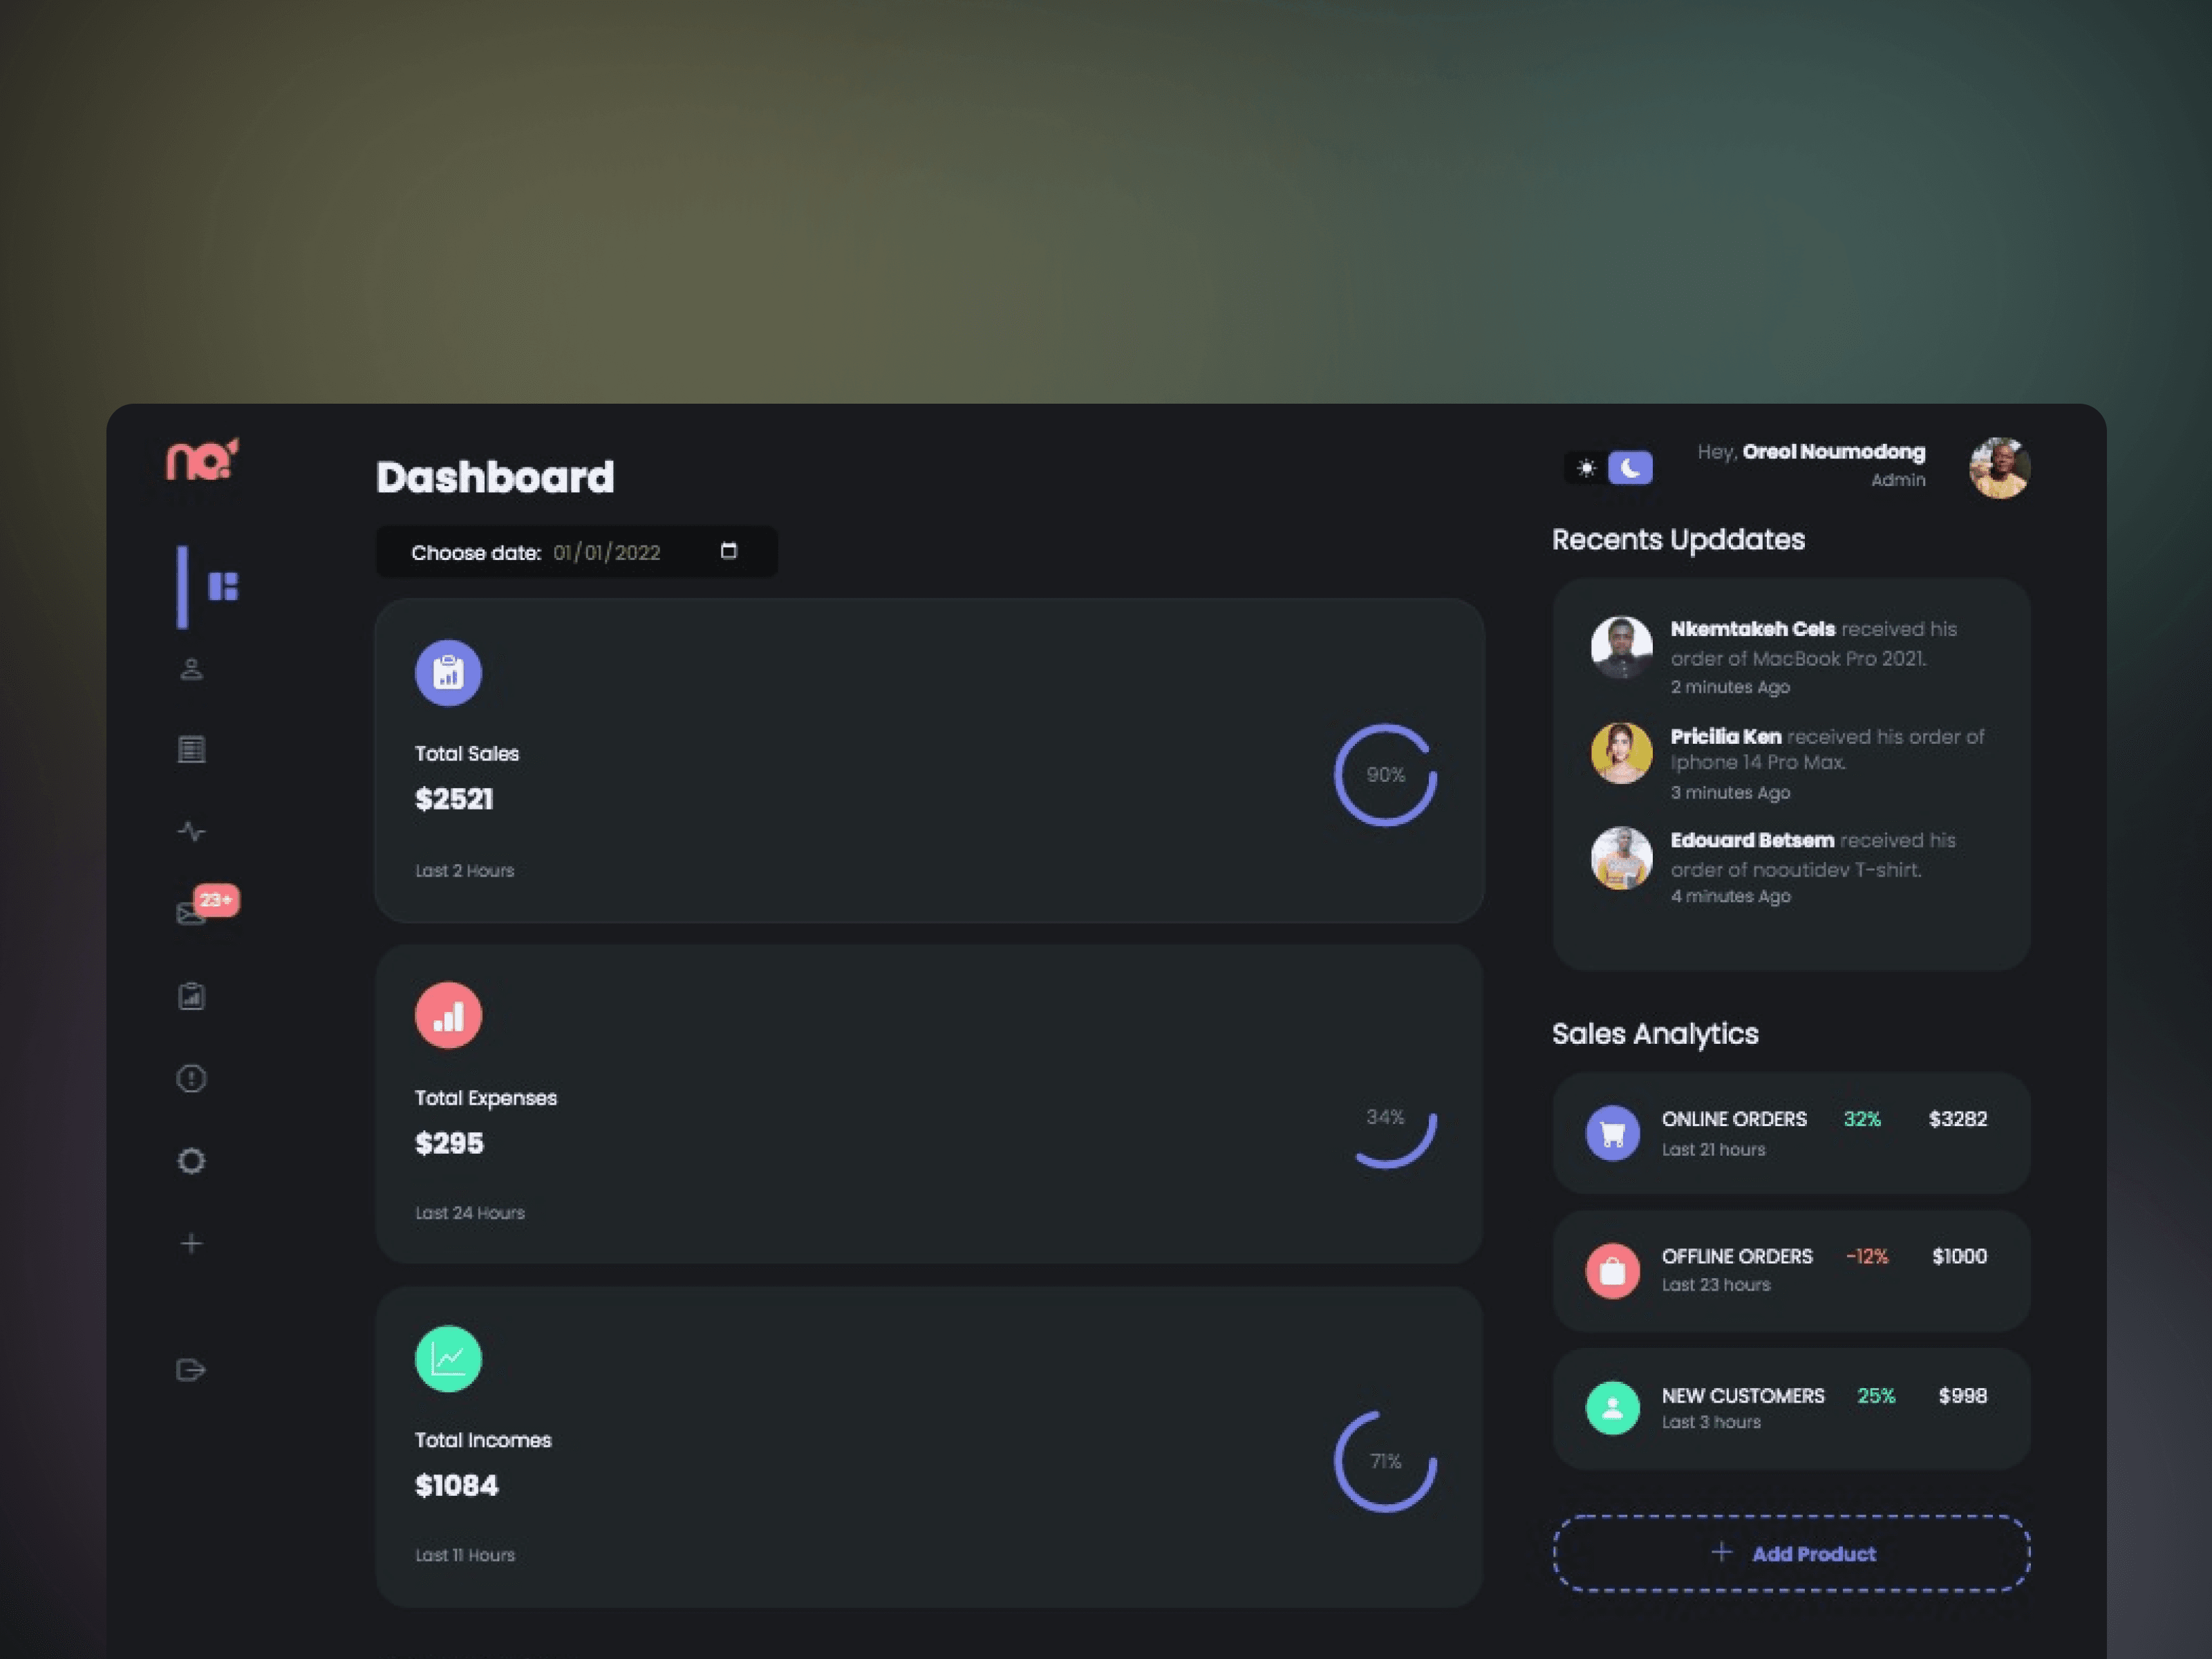Expand the Offline Orders analytics row

tap(1790, 1268)
